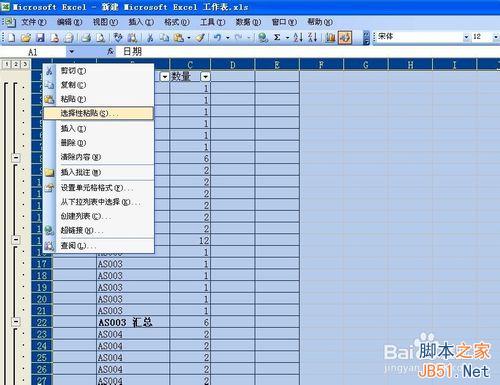
Task: Click the Research icon beside spelling
Action: (132, 38)
